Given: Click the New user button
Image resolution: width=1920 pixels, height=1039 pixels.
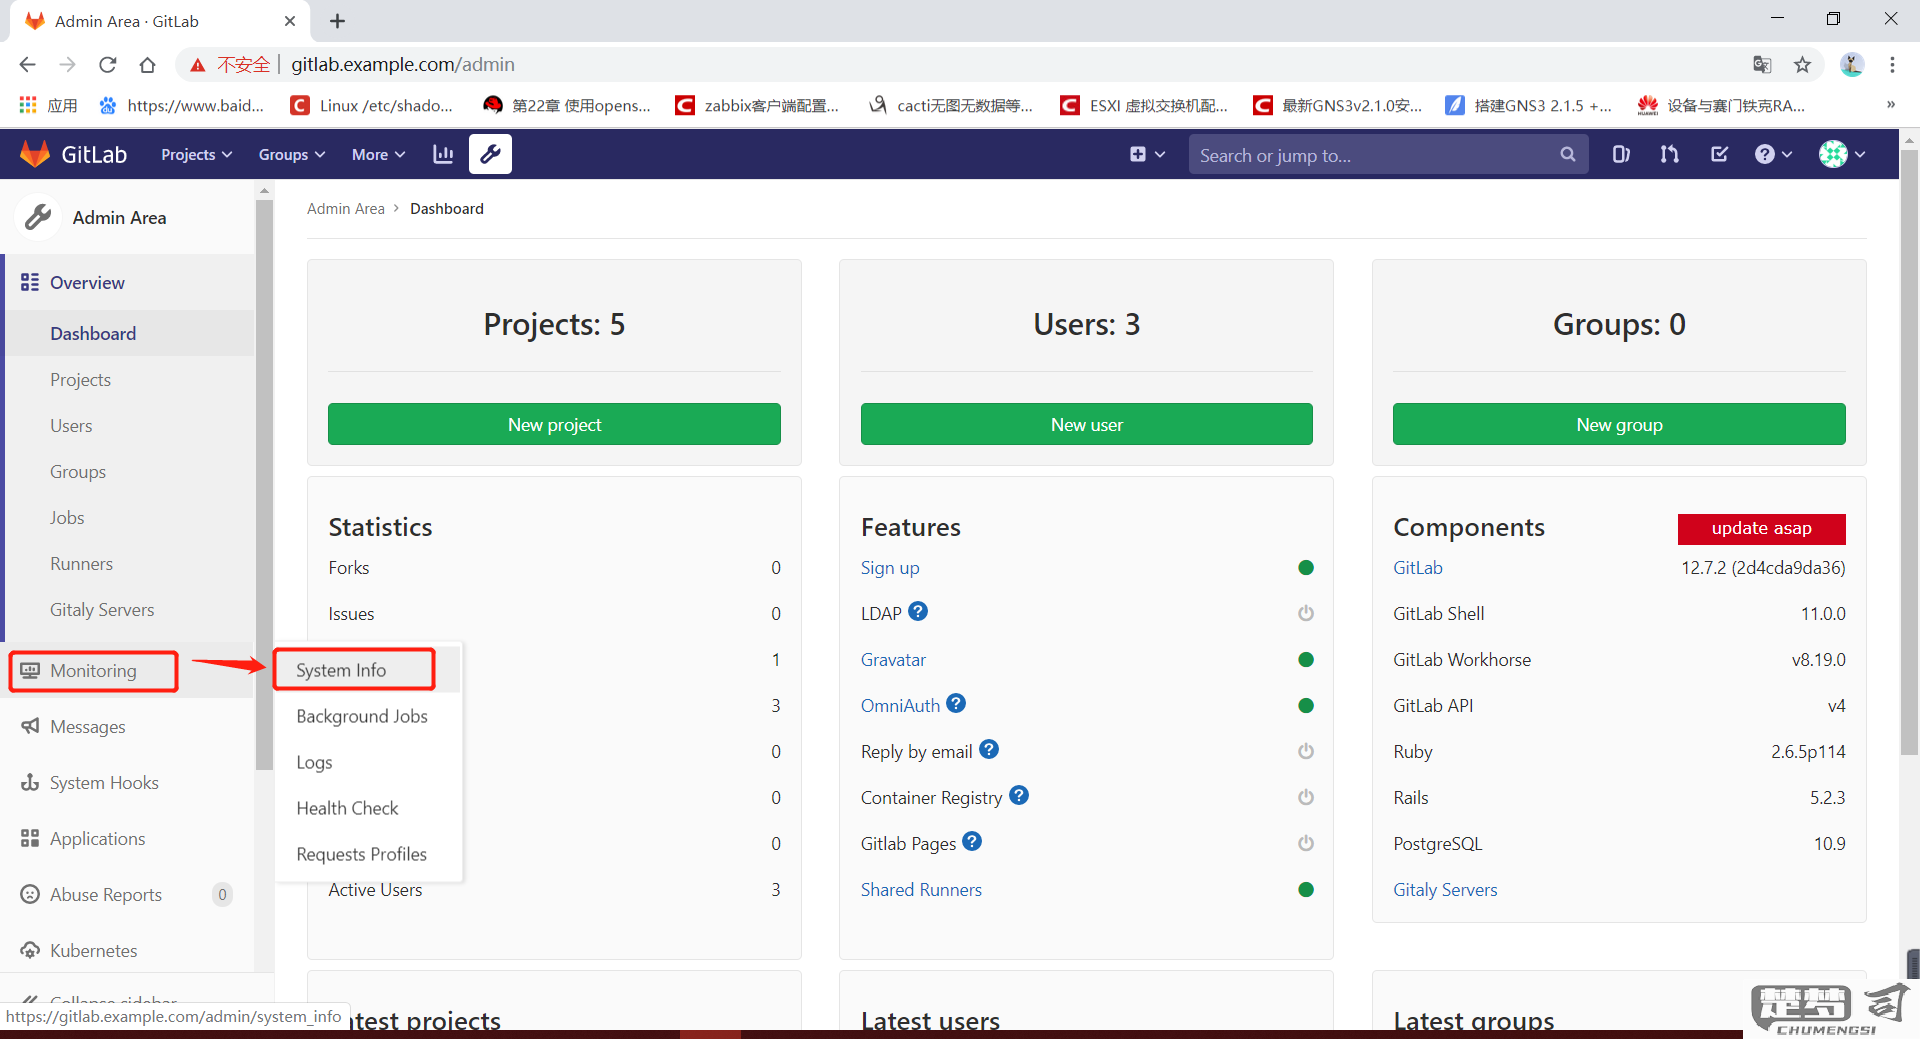Looking at the screenshot, I should [1086, 424].
